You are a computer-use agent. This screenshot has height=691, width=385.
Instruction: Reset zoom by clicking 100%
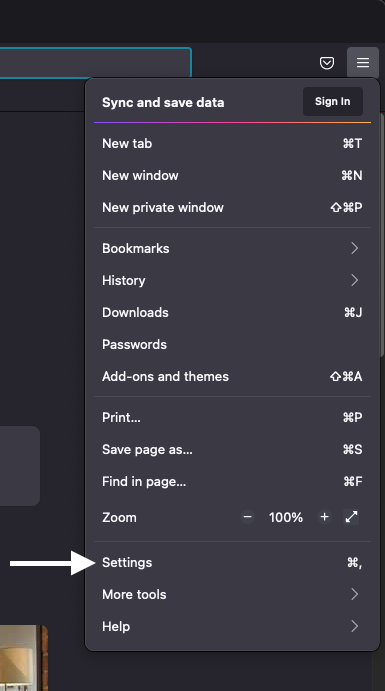286,517
